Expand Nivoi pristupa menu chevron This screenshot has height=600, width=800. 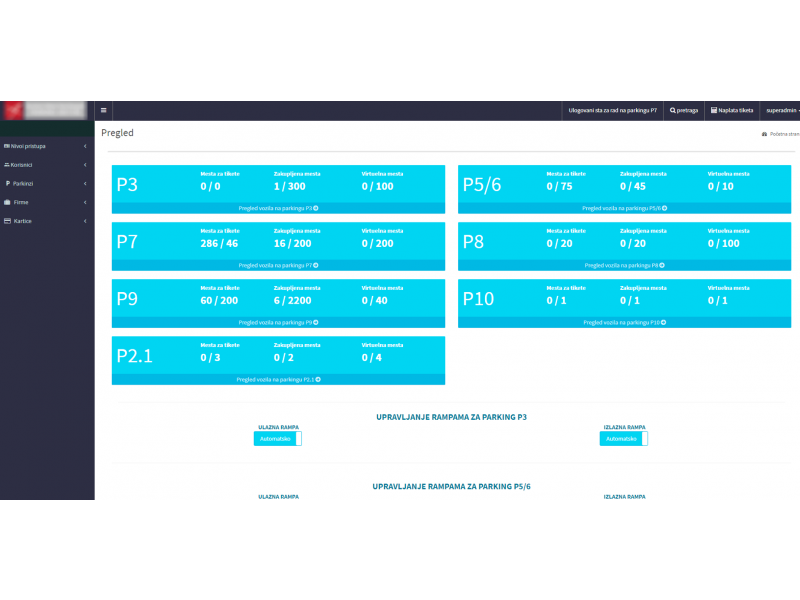click(85, 146)
